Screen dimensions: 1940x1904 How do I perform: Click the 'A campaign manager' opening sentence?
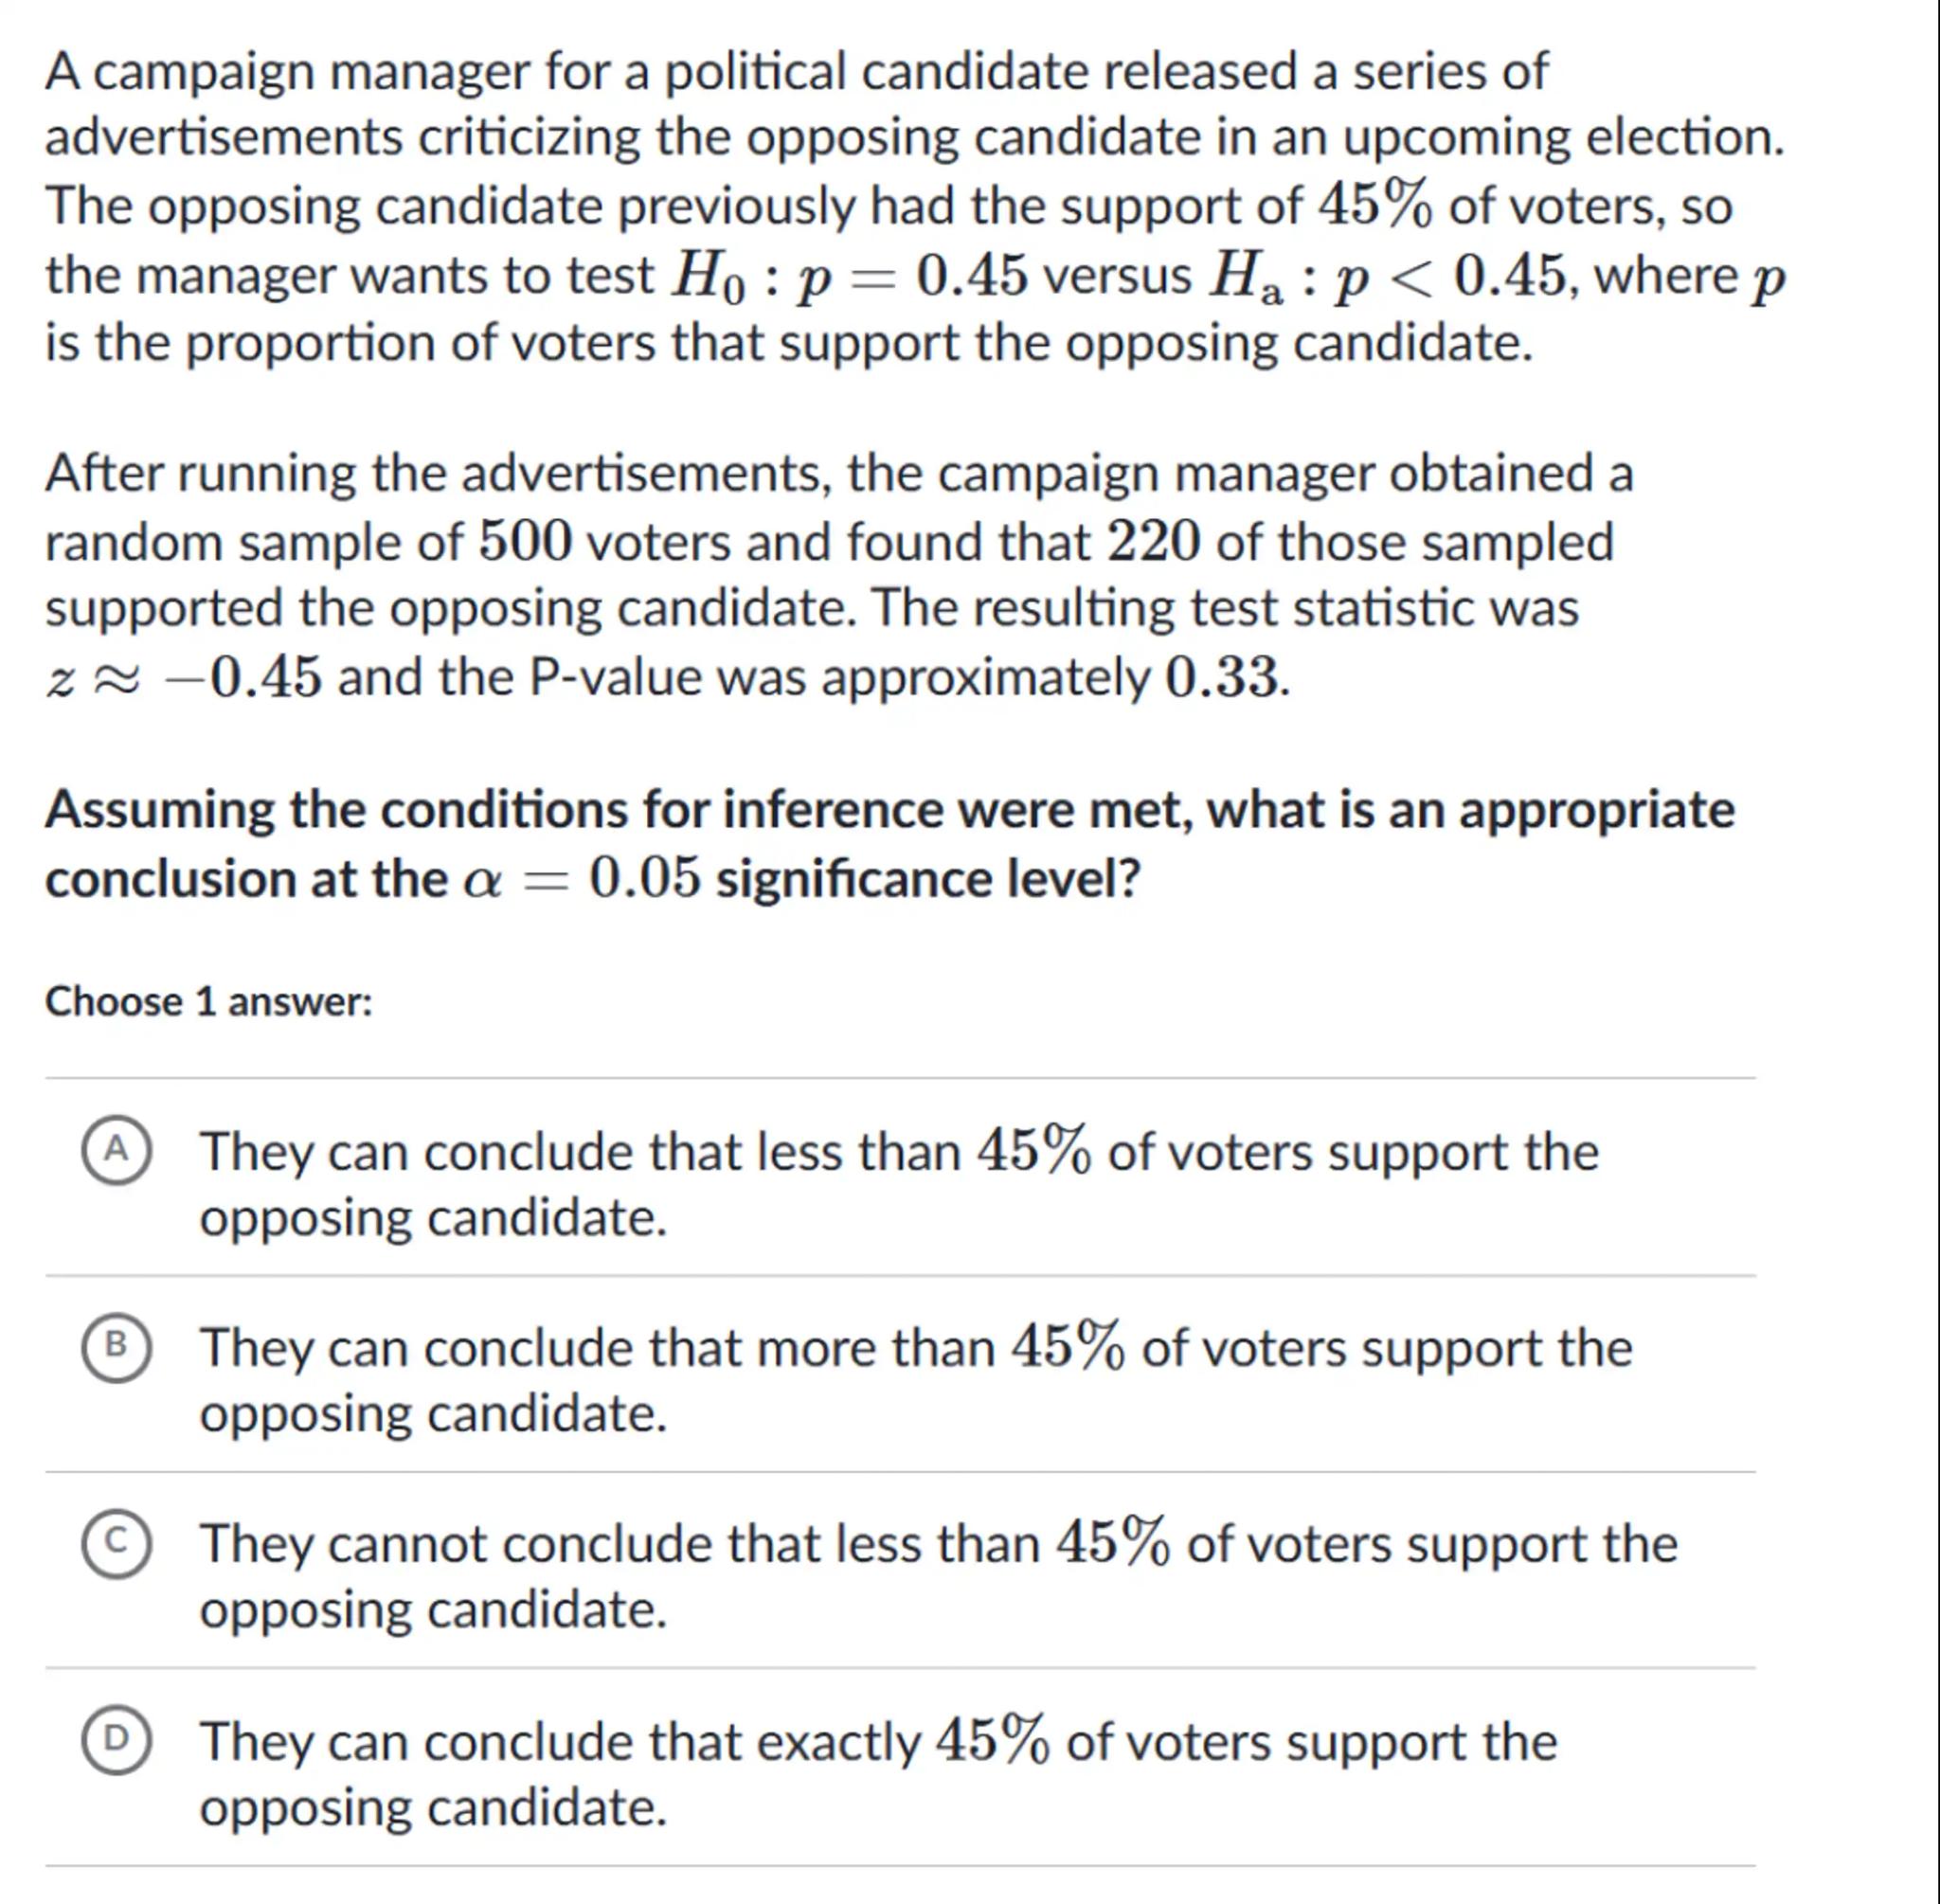[795, 72]
